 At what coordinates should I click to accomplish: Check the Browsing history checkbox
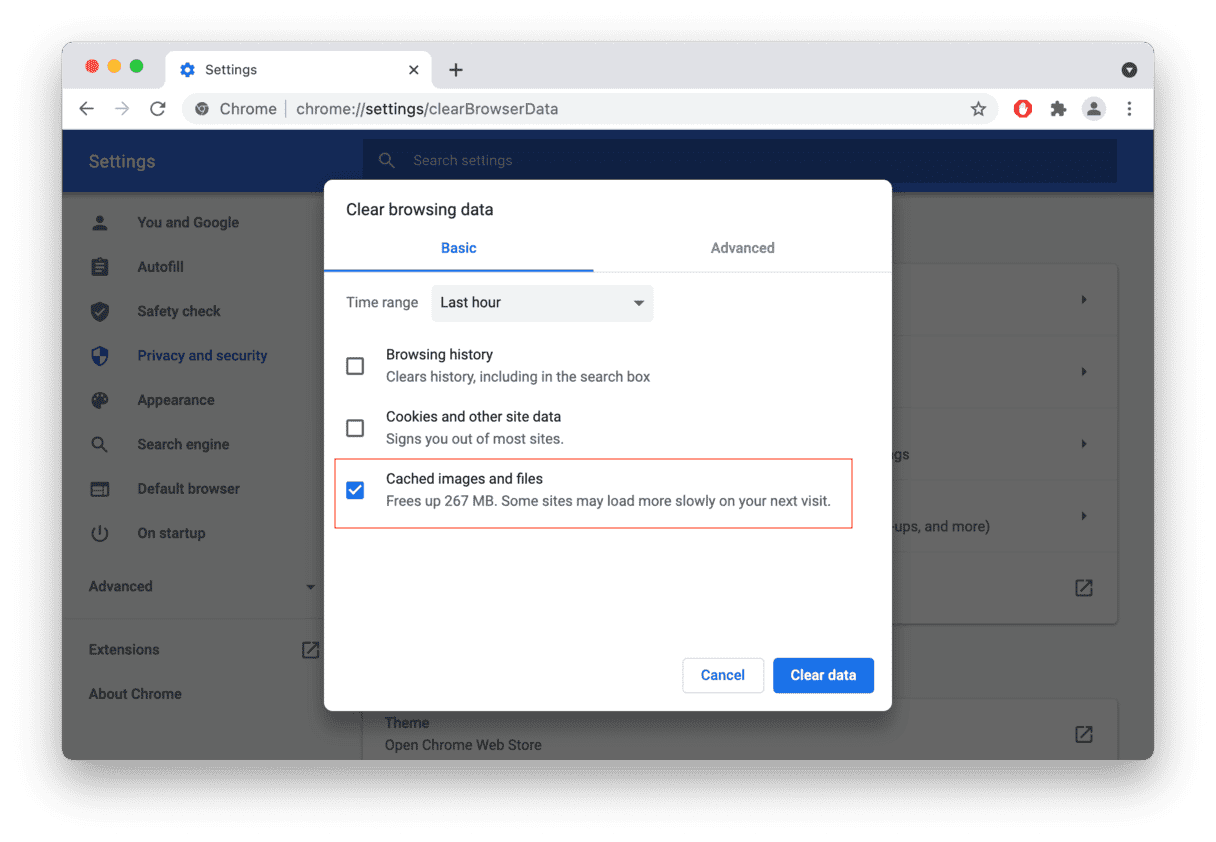pyautogui.click(x=355, y=366)
